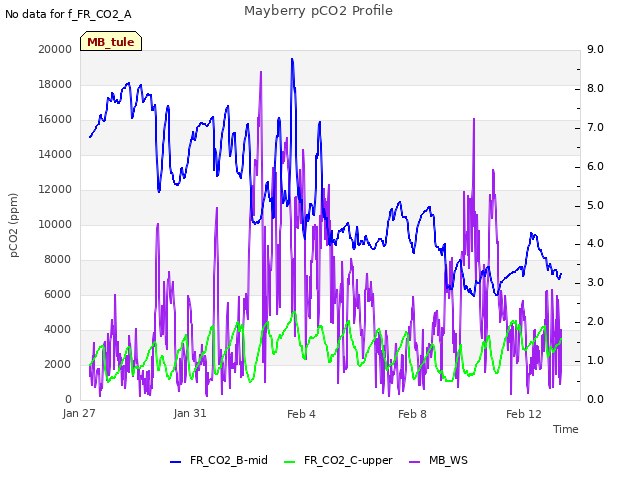Image resolution: width=640 pixels, height=480 pixels.
Task: Click the 12000 left axis value
Action: [x=55, y=189]
